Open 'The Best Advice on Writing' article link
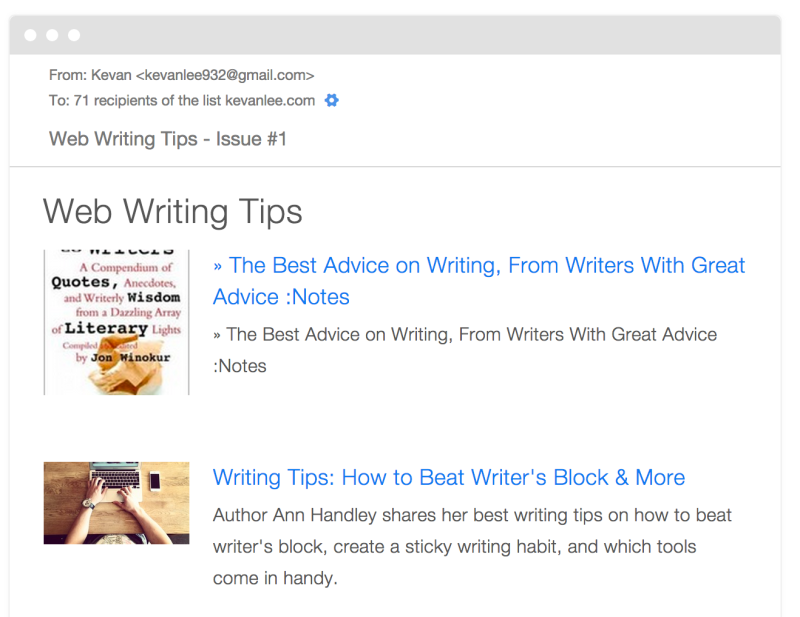800x617 pixels. tap(479, 281)
